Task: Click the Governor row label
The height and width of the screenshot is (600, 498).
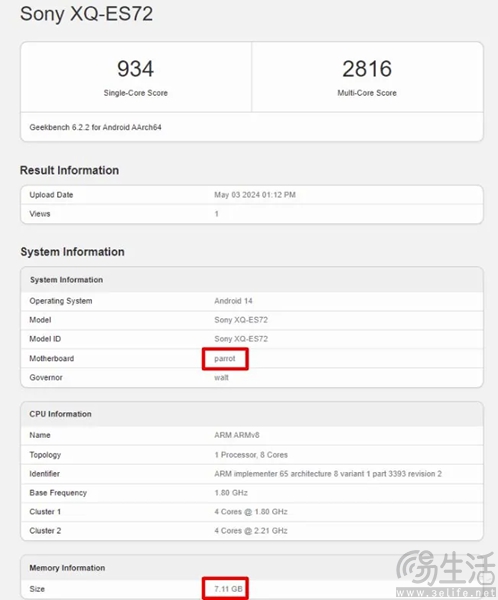Action: coord(46,378)
